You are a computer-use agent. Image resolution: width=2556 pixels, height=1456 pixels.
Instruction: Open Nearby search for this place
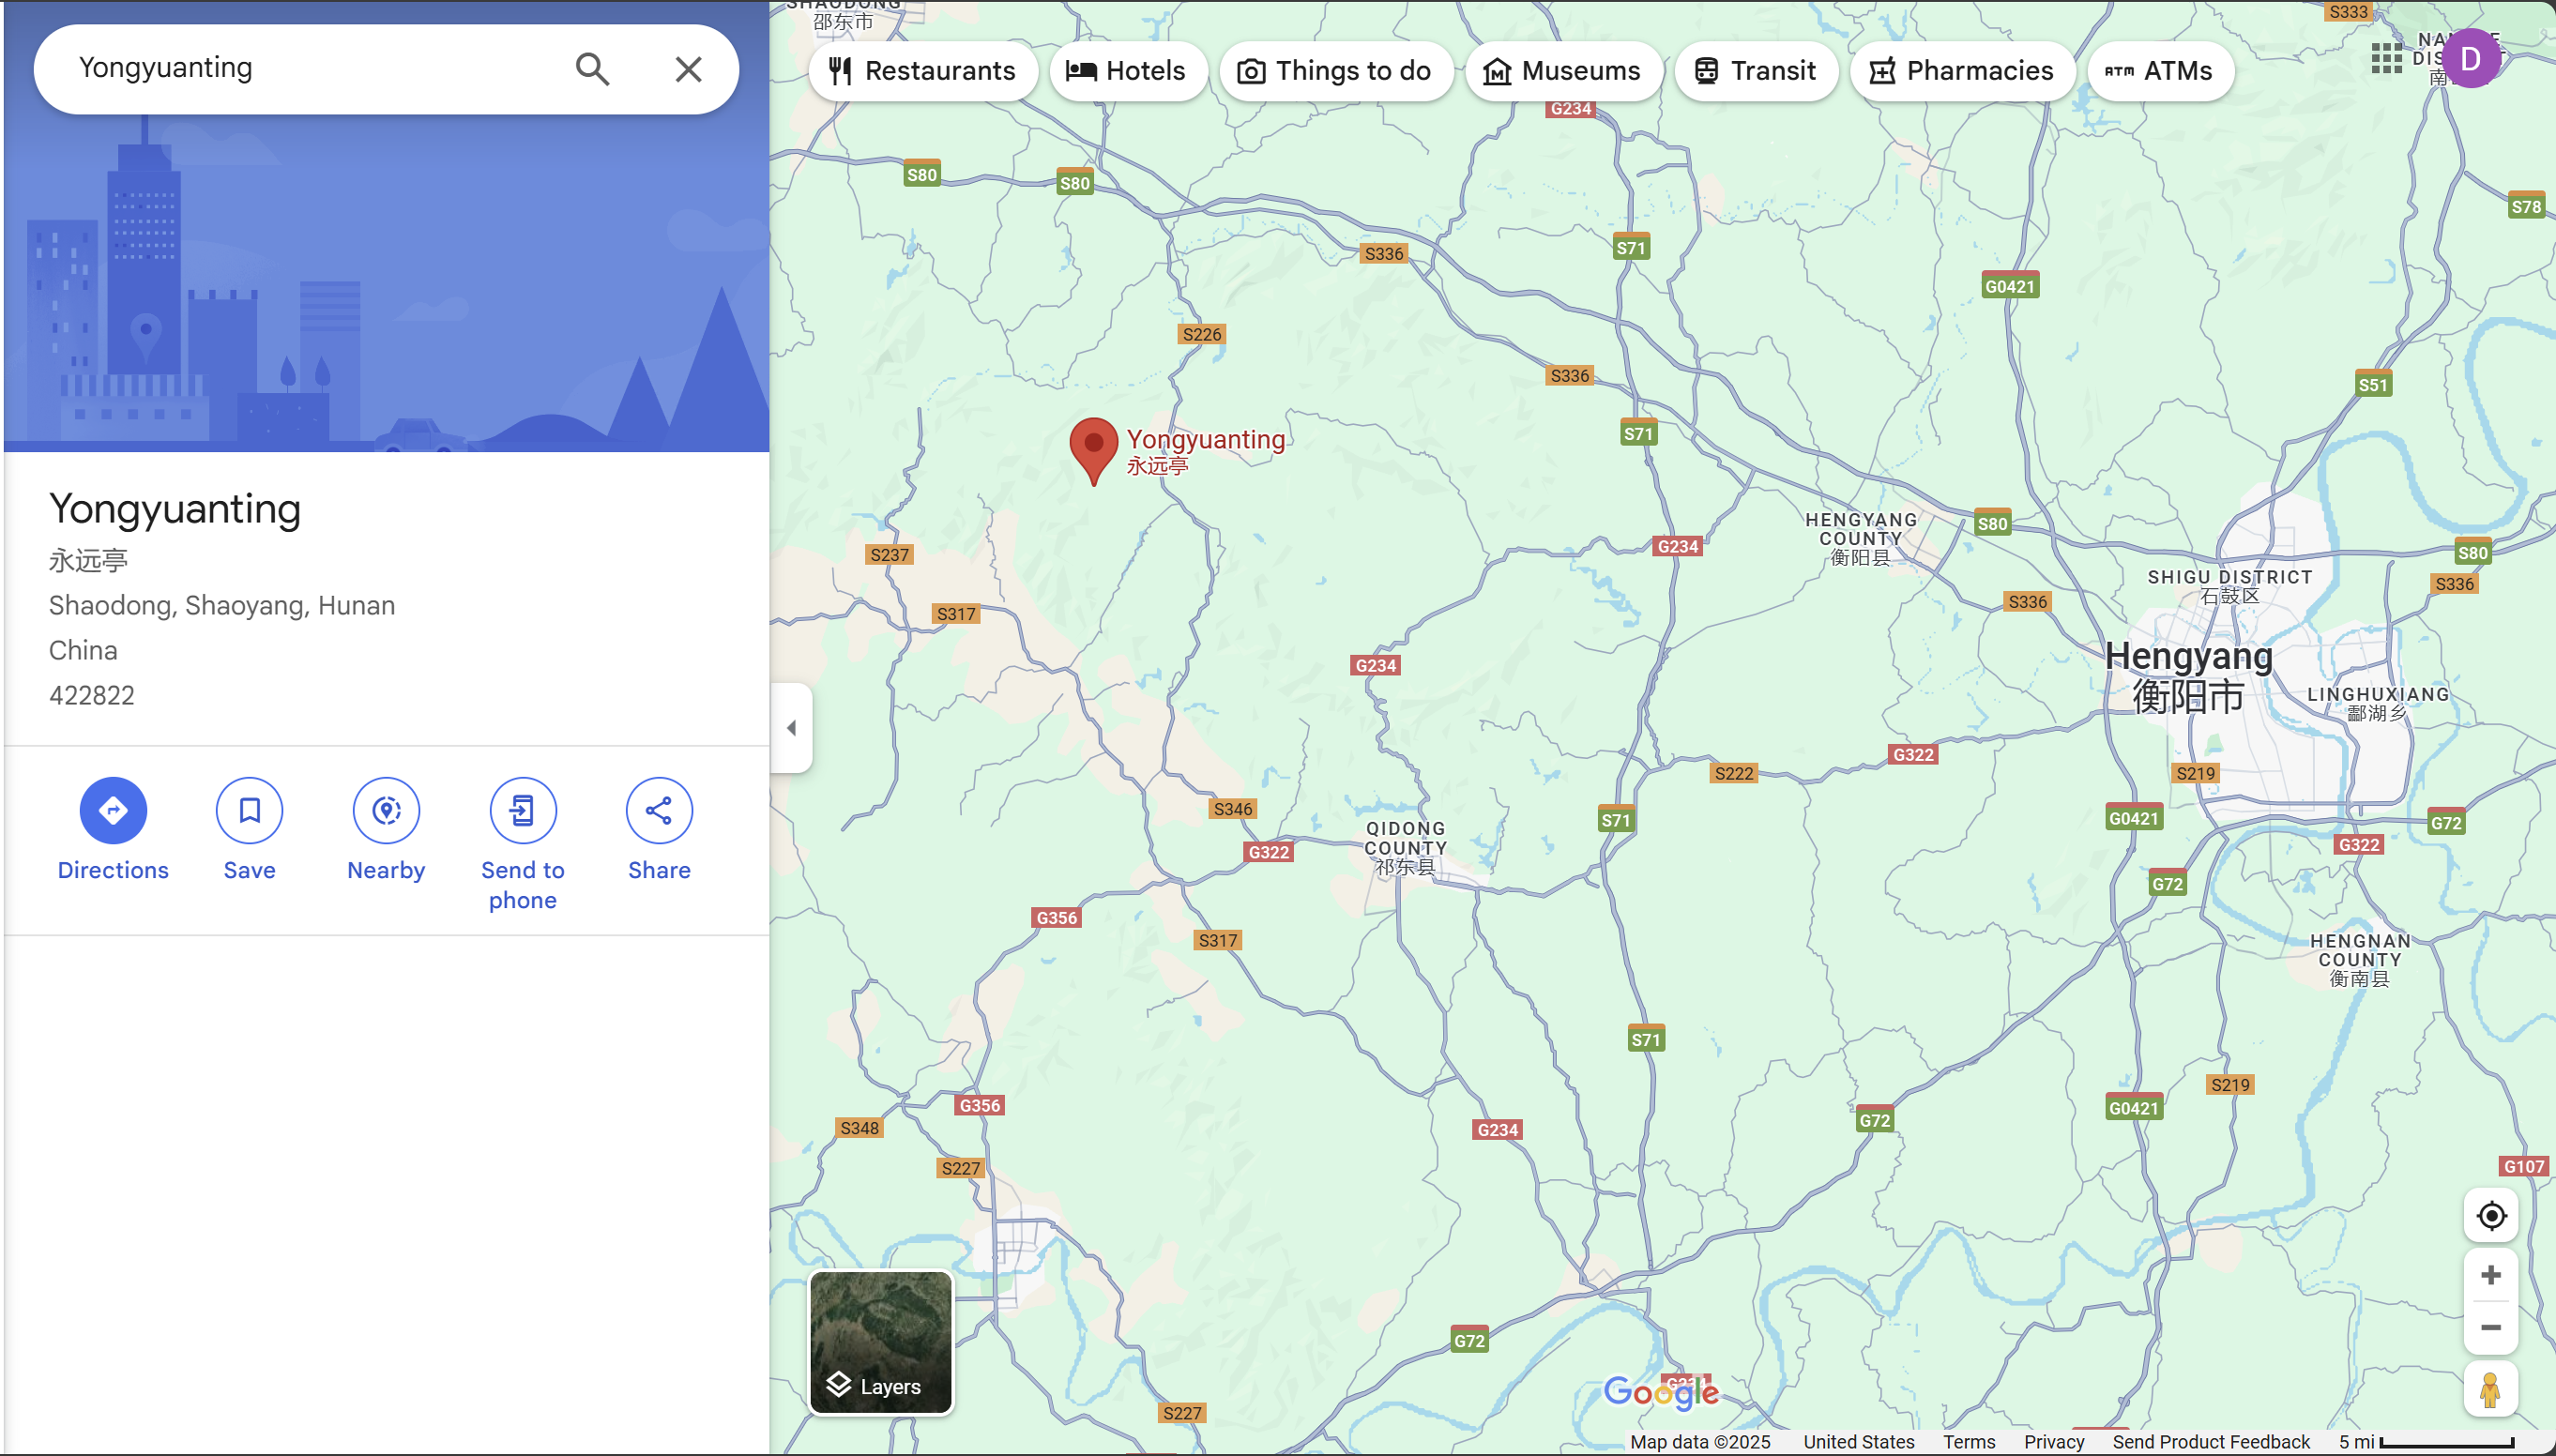(386, 810)
